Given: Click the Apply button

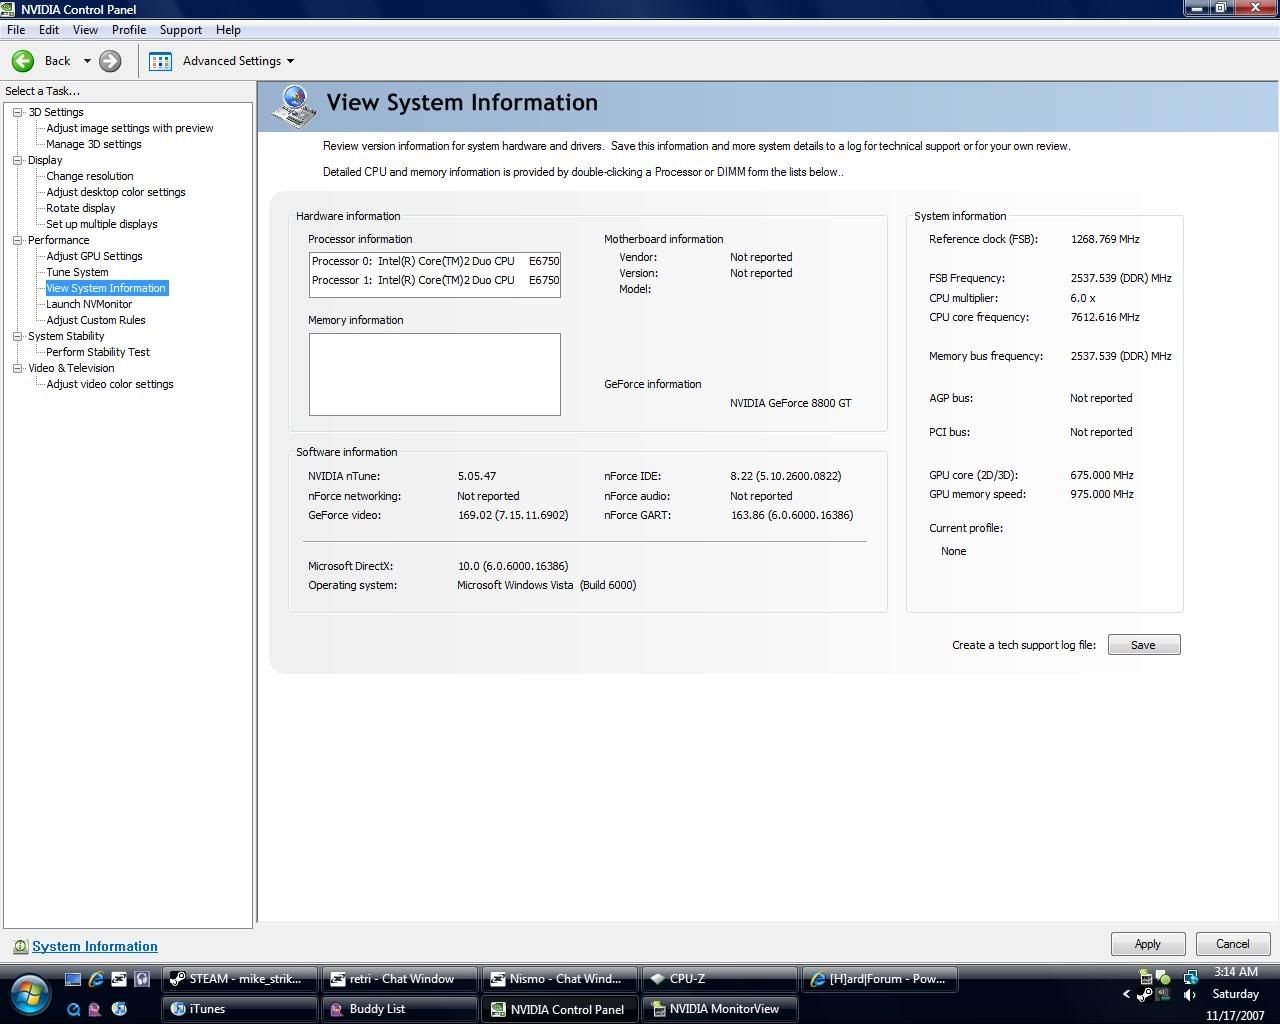Looking at the screenshot, I should tap(1148, 944).
